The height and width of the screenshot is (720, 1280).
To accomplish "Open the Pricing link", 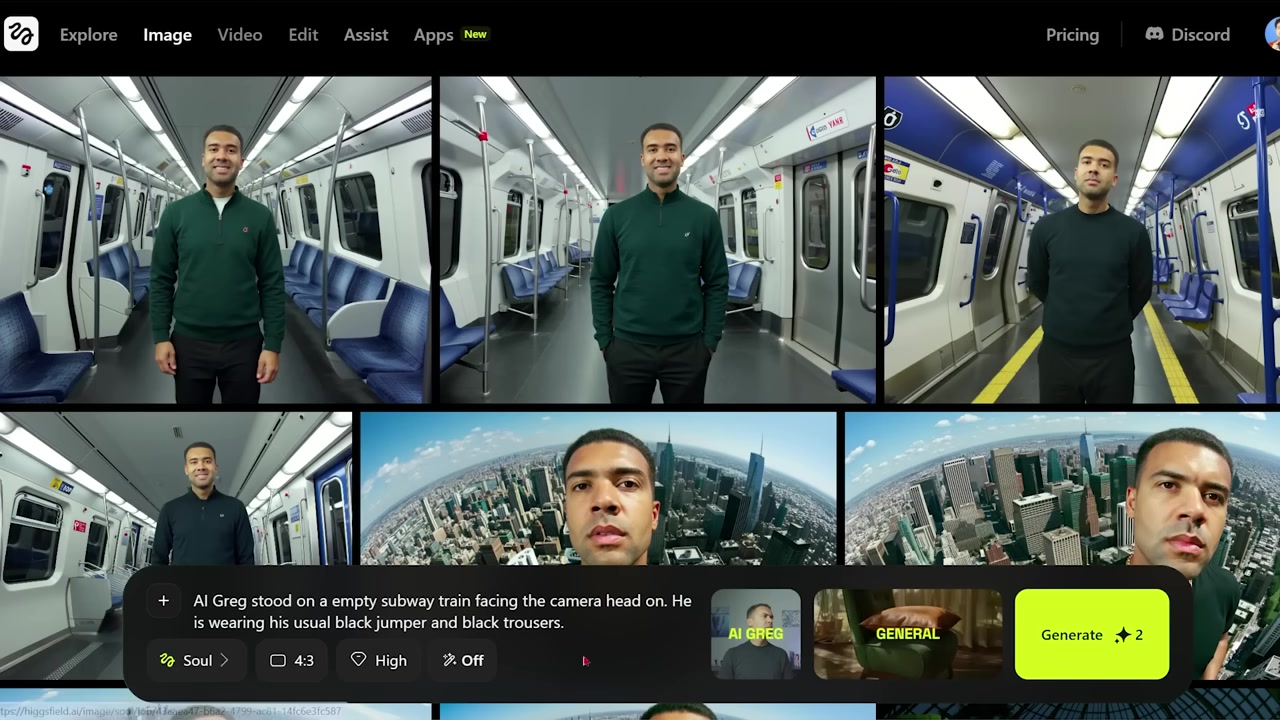I will click(1072, 34).
